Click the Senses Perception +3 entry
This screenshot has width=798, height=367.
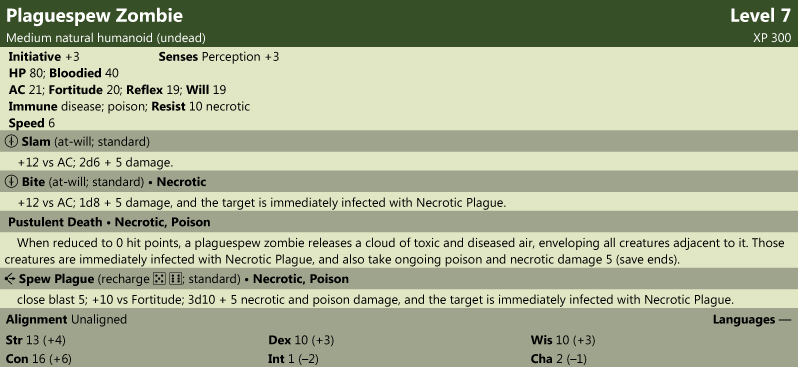tap(219, 57)
